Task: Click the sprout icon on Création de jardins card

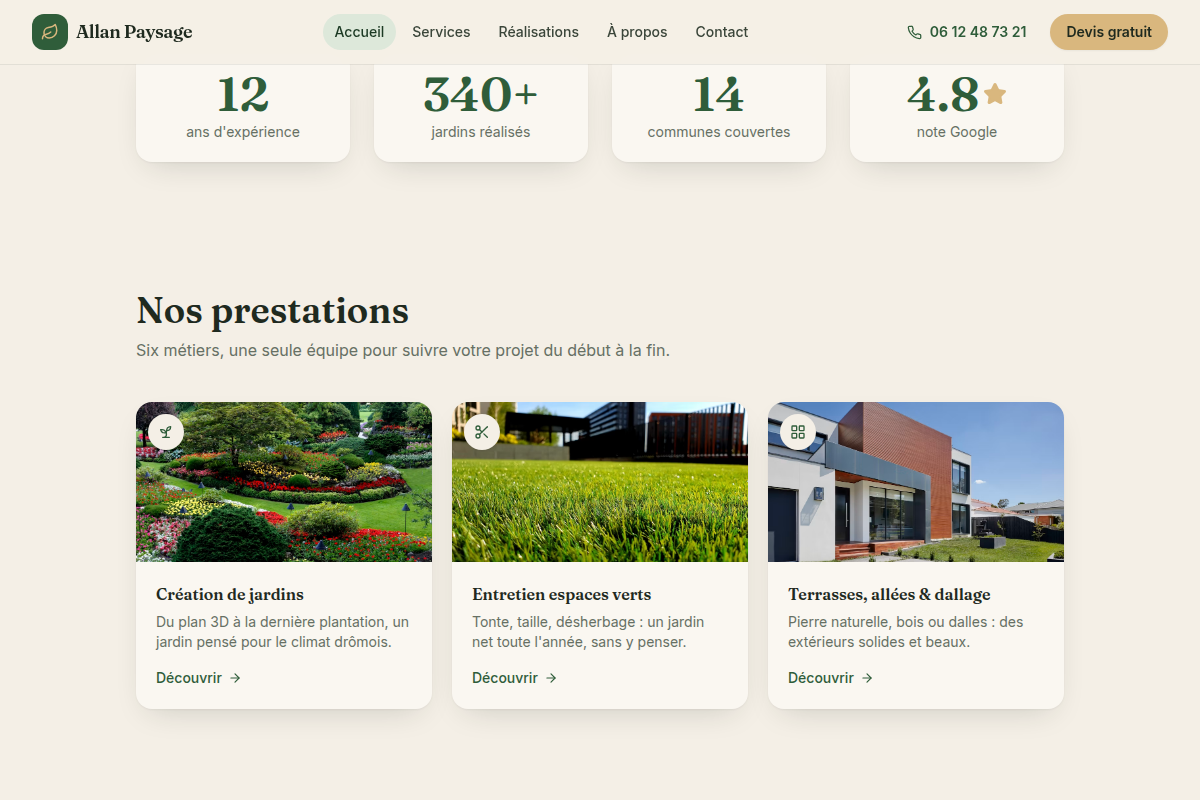Action: (166, 432)
